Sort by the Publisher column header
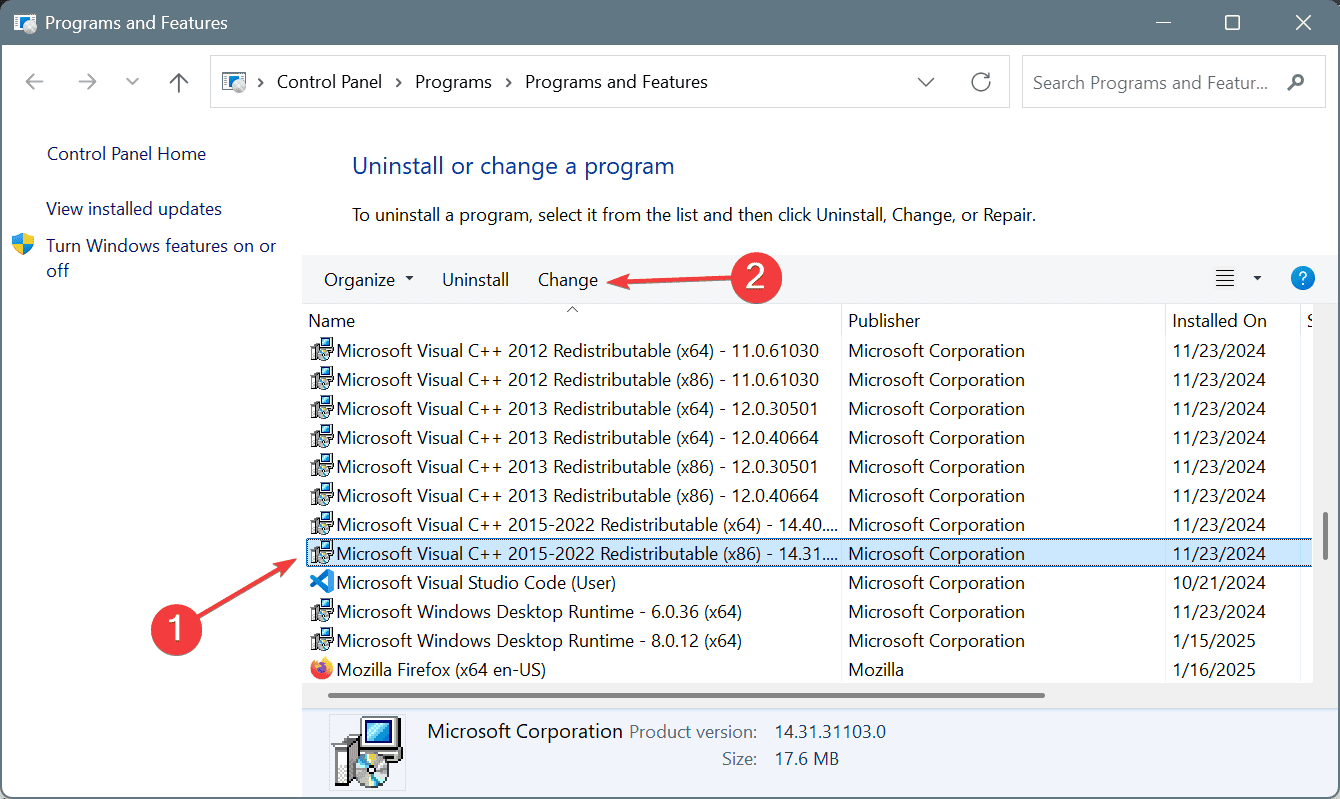1340x799 pixels. [x=1003, y=321]
